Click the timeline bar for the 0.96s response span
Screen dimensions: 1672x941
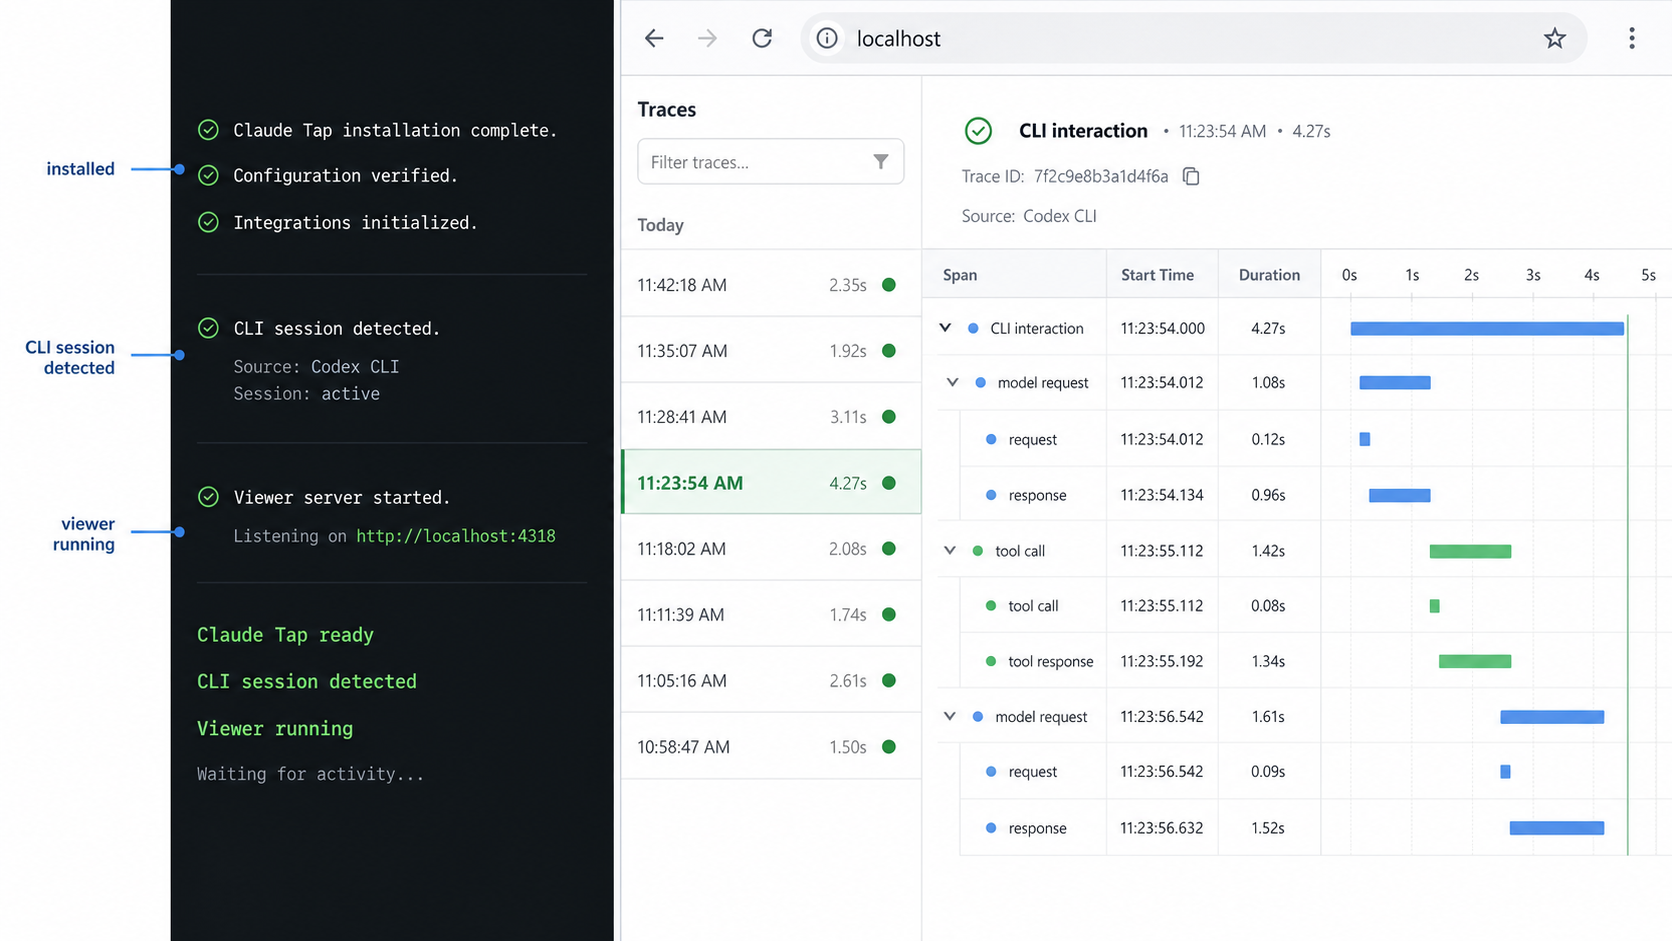1399,495
